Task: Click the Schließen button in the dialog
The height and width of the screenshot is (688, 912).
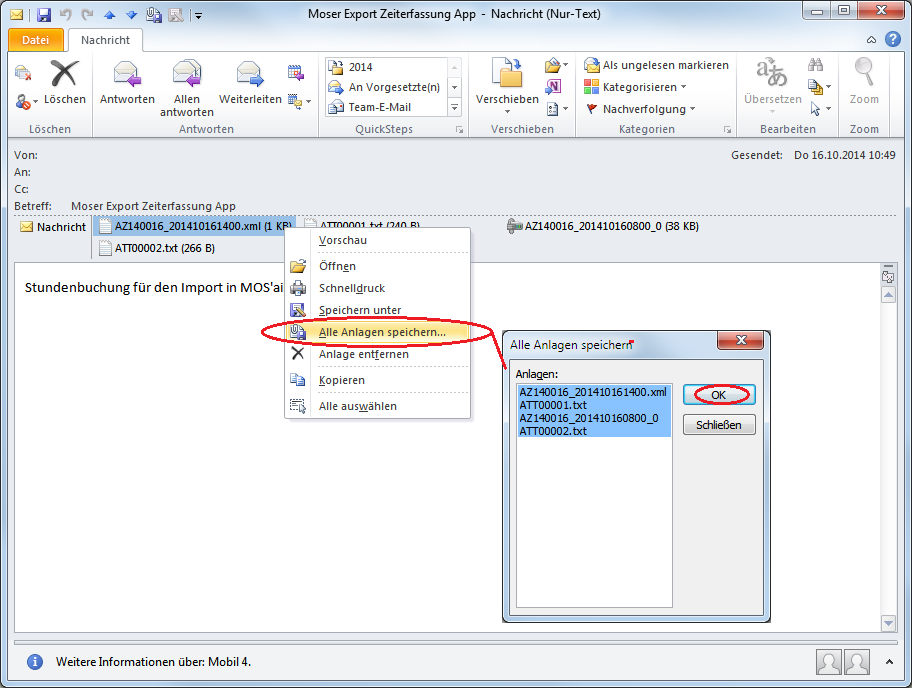Action: click(x=718, y=425)
